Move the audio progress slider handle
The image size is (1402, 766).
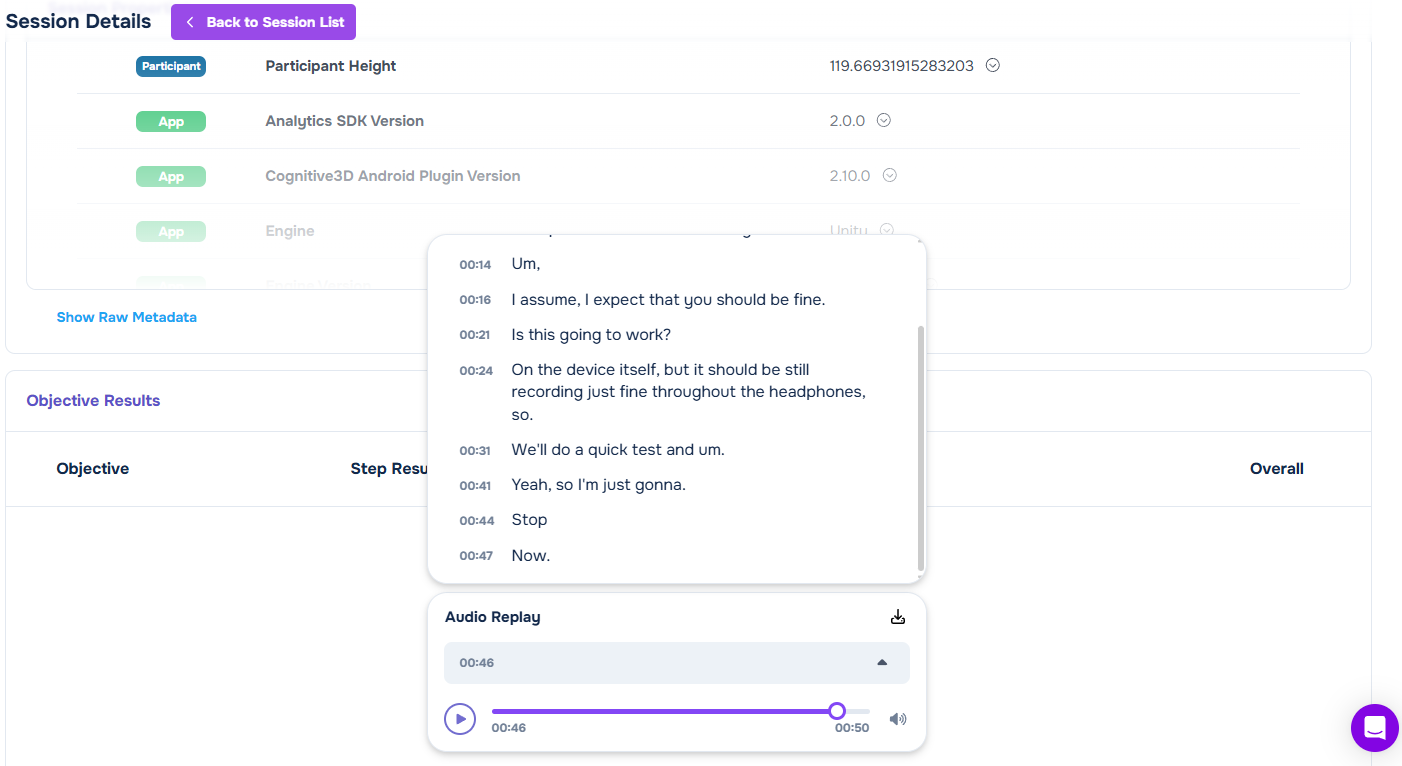[837, 711]
